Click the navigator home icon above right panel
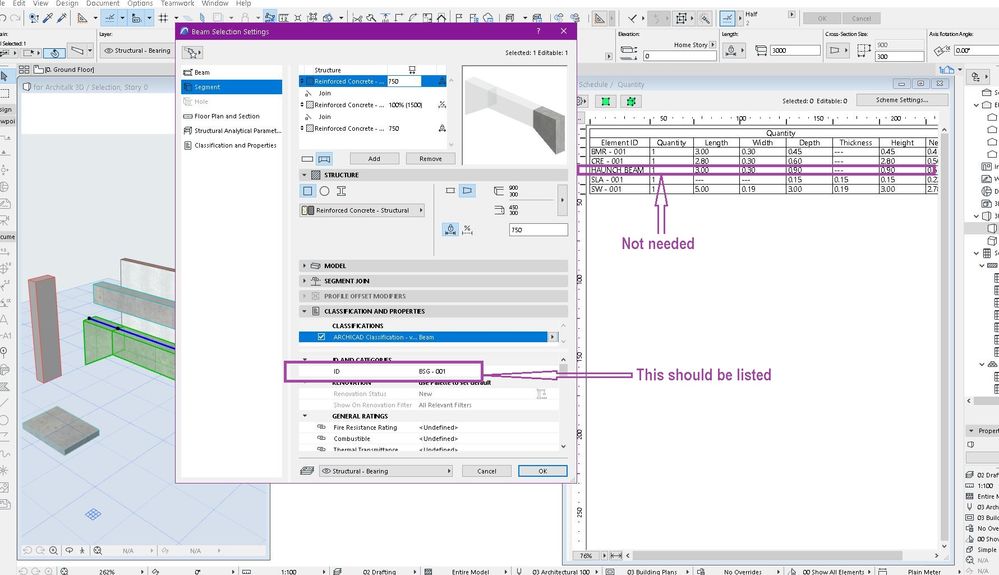The width and height of the screenshot is (999, 575). pos(947,69)
